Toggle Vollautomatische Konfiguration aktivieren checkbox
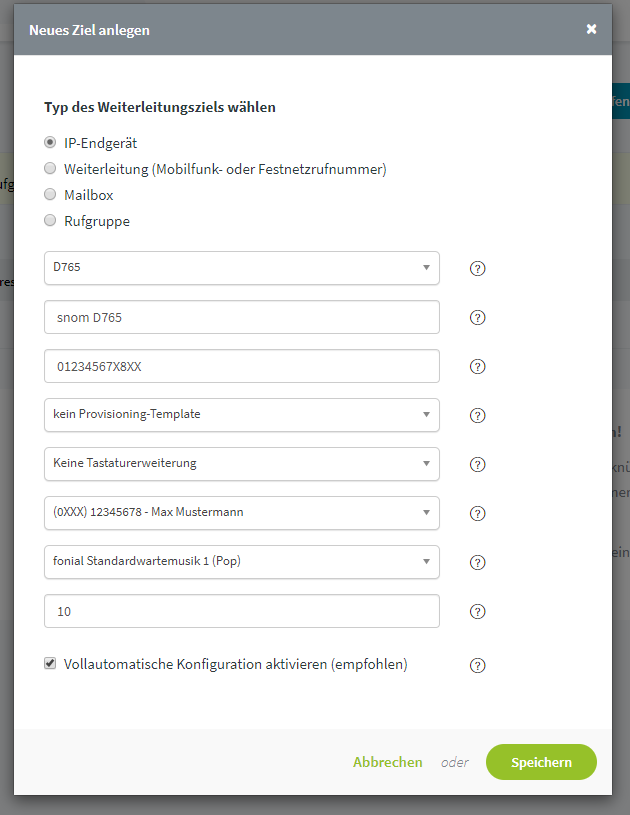This screenshot has height=815, width=630. pyautogui.click(x=50, y=663)
